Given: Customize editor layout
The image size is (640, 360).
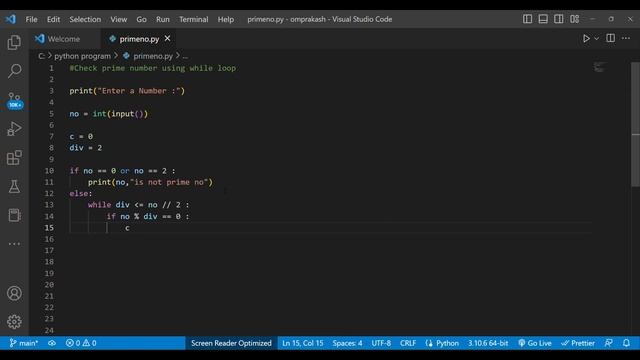Looking at the screenshot, I should point(574,19).
